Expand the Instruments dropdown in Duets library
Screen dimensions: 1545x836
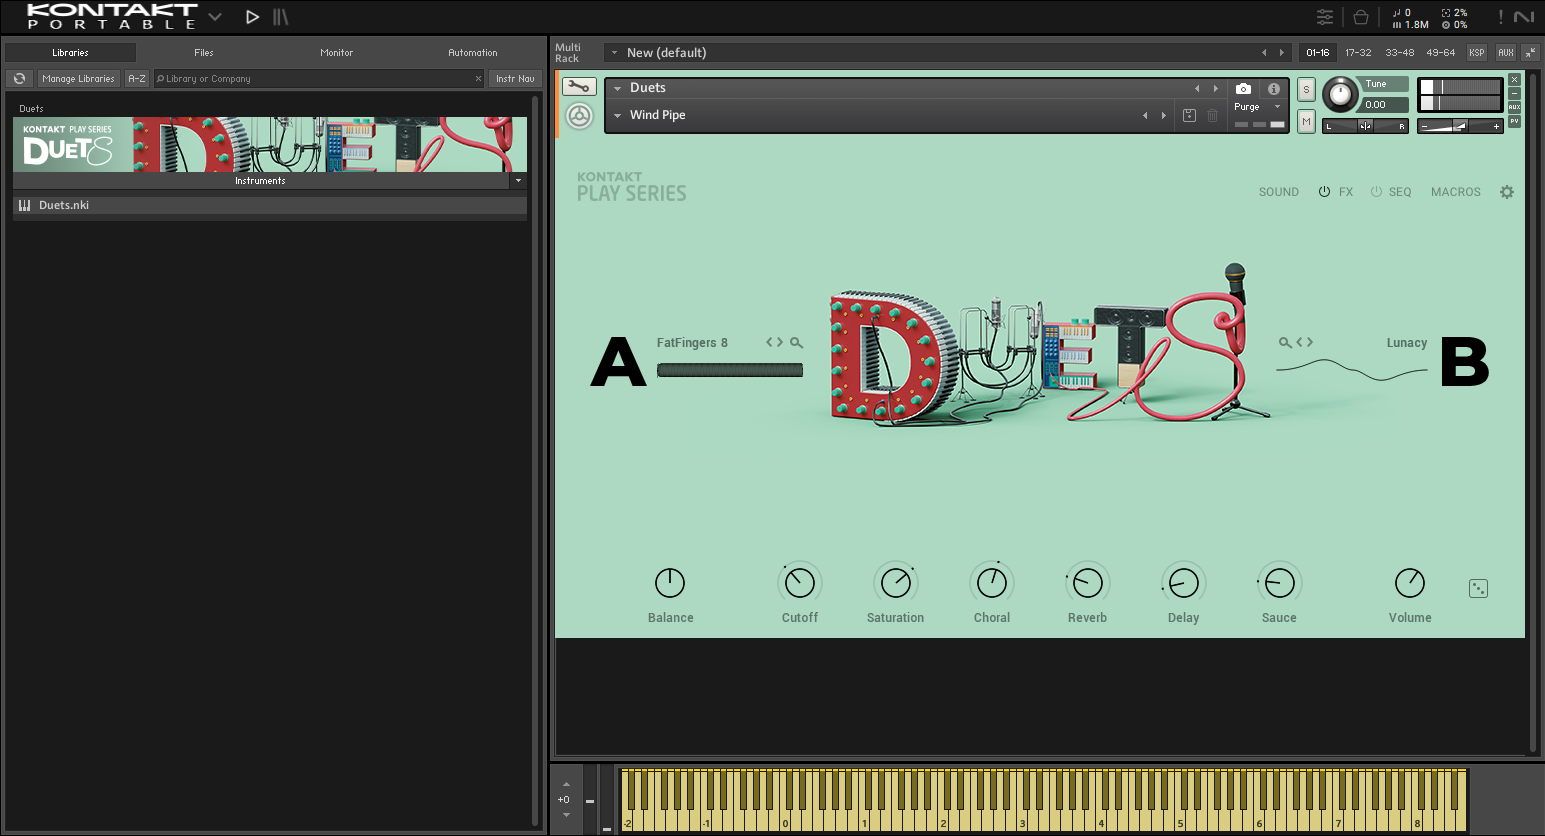518,181
